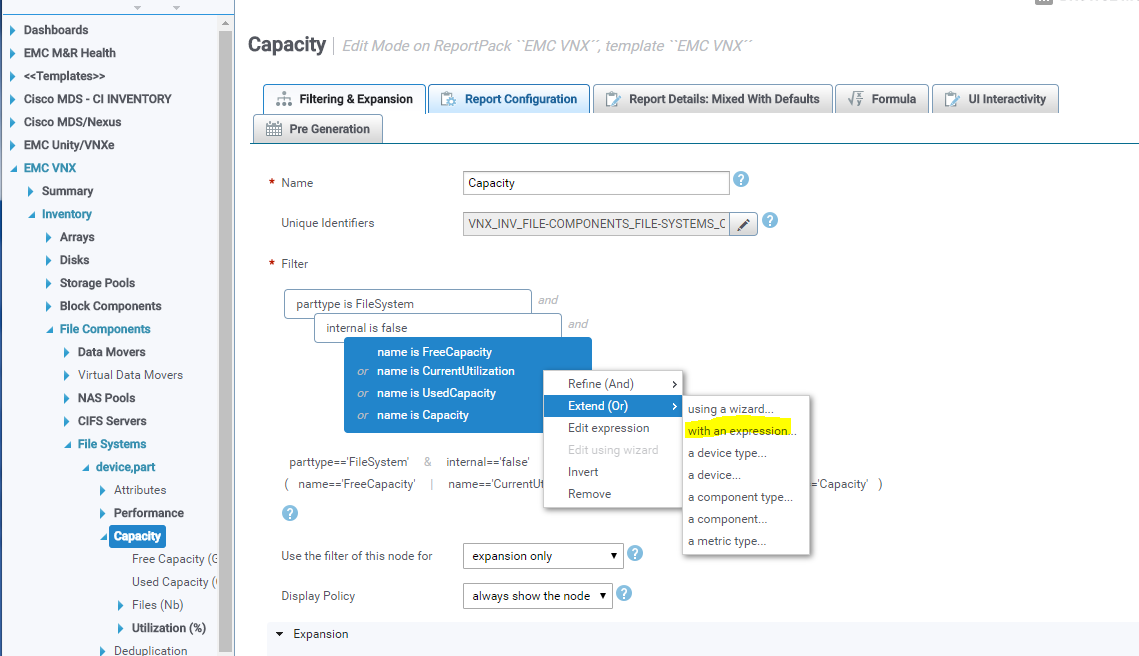This screenshot has width=1139, height=656.
Task: Click the help icon below filter expression
Action: 290,514
